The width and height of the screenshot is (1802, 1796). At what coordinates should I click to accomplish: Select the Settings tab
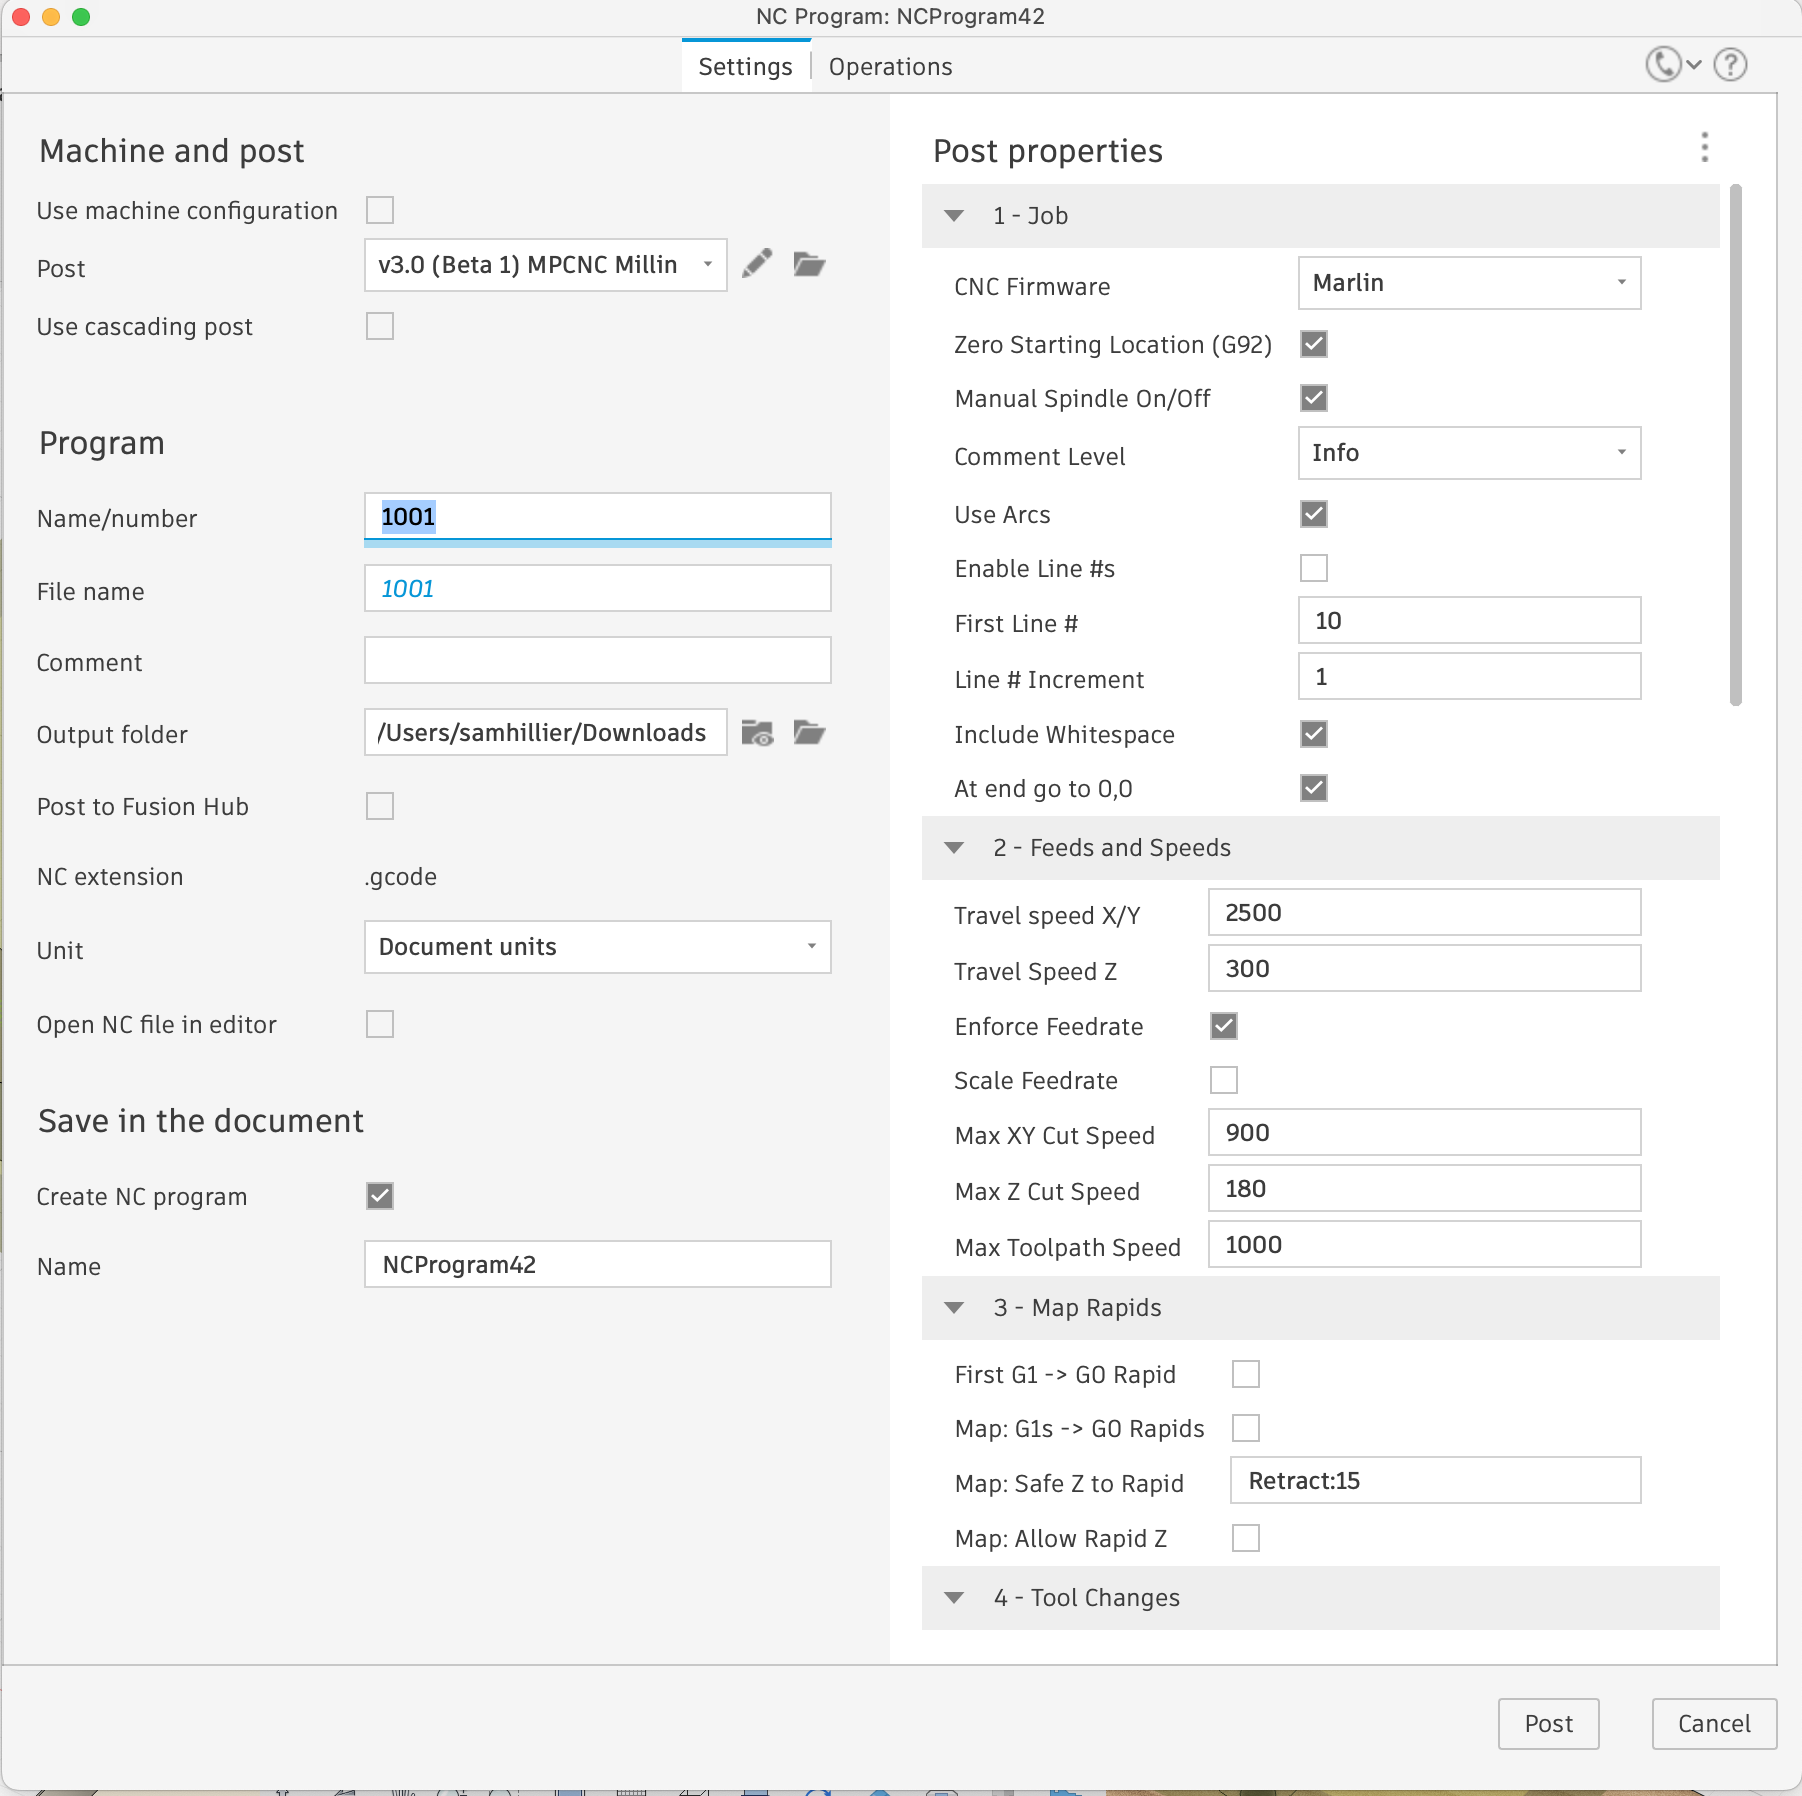click(745, 67)
